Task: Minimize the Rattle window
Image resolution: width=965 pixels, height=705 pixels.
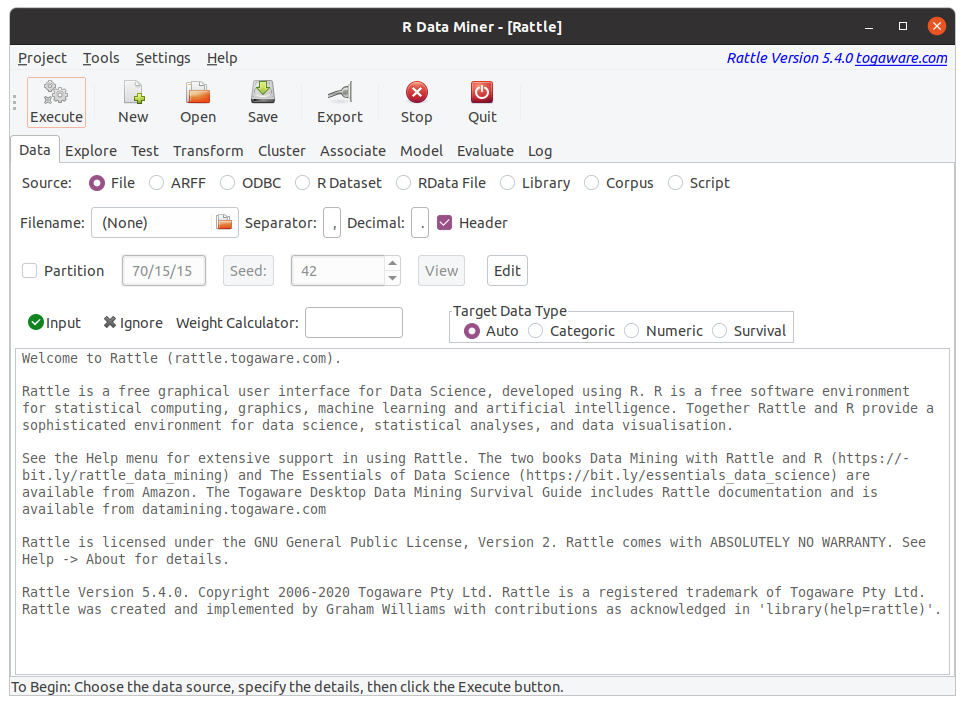Action: coord(869,26)
